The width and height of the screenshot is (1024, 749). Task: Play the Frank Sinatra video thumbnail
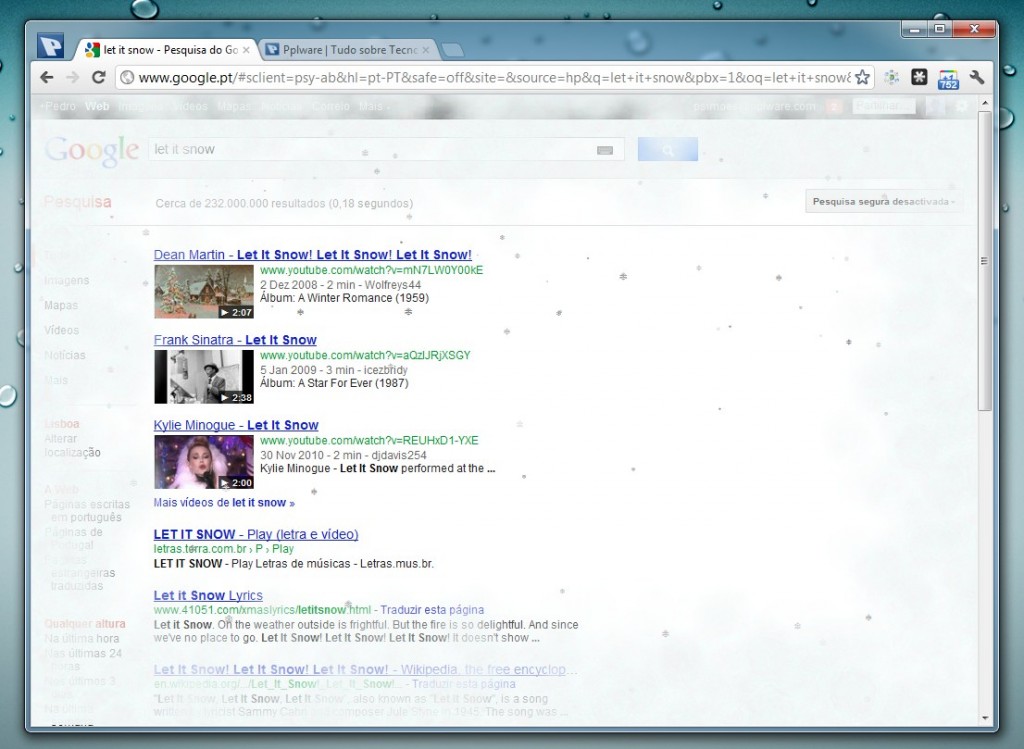click(204, 377)
